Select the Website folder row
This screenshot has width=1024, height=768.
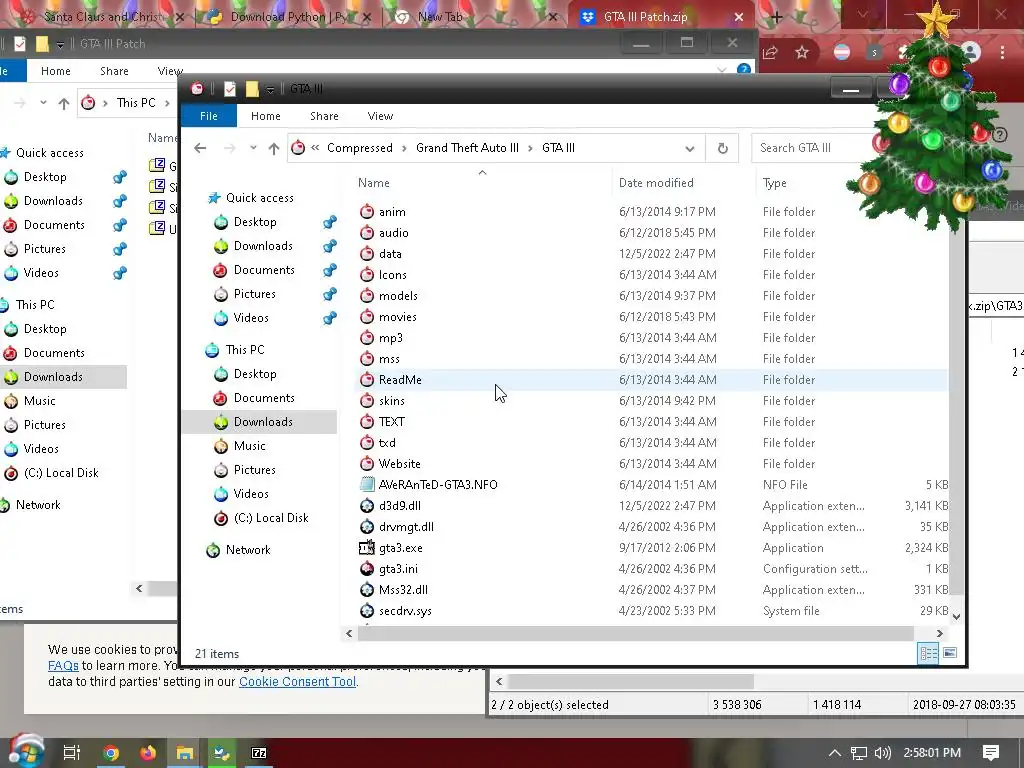click(651, 464)
